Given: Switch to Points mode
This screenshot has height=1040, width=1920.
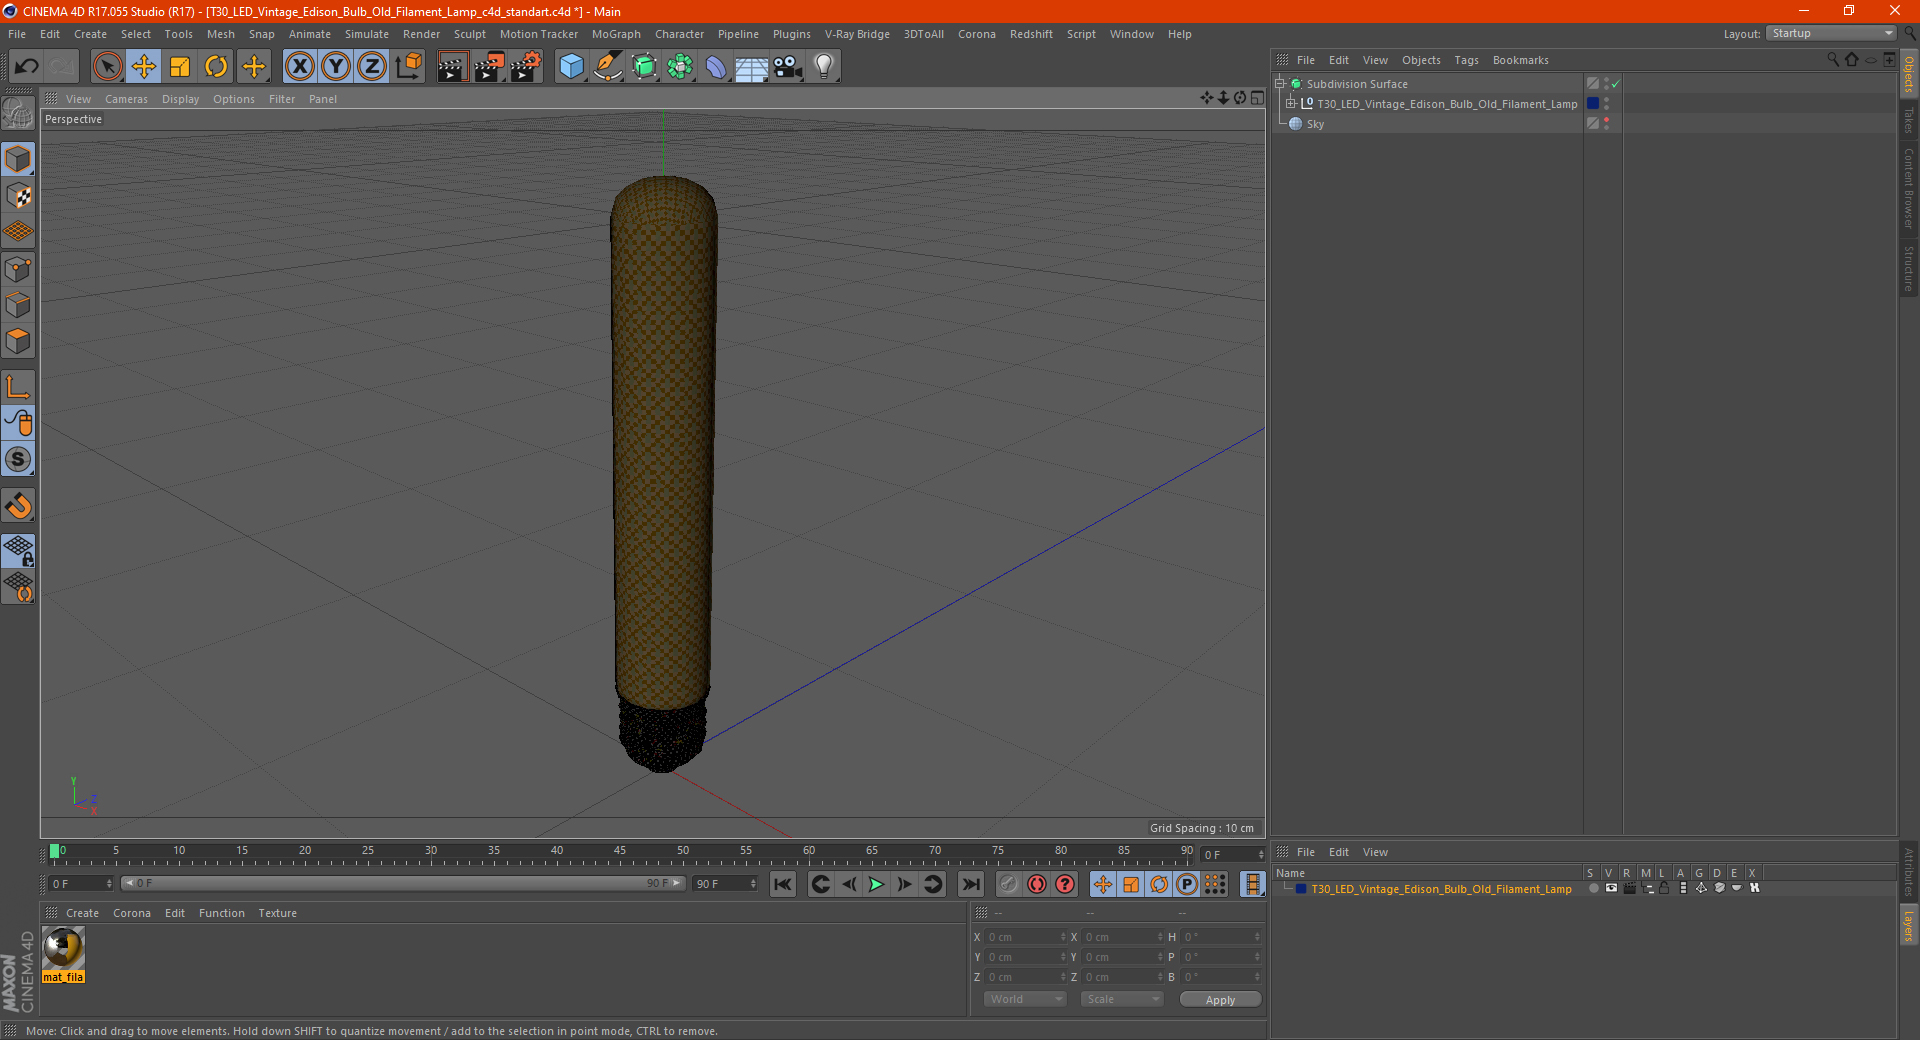Looking at the screenshot, I should click(18, 269).
